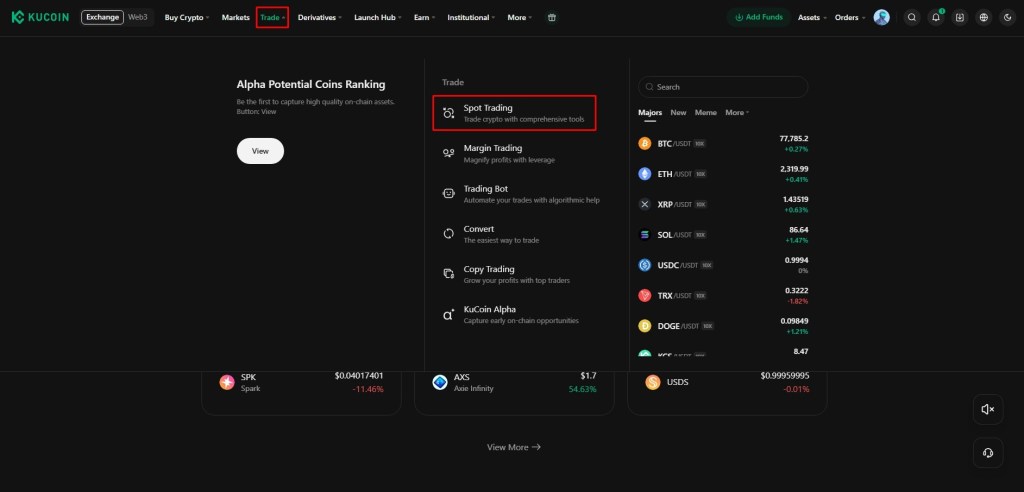Expand the More dropdown in top navigation
Viewport: 1024px width, 492px height.
coord(520,18)
